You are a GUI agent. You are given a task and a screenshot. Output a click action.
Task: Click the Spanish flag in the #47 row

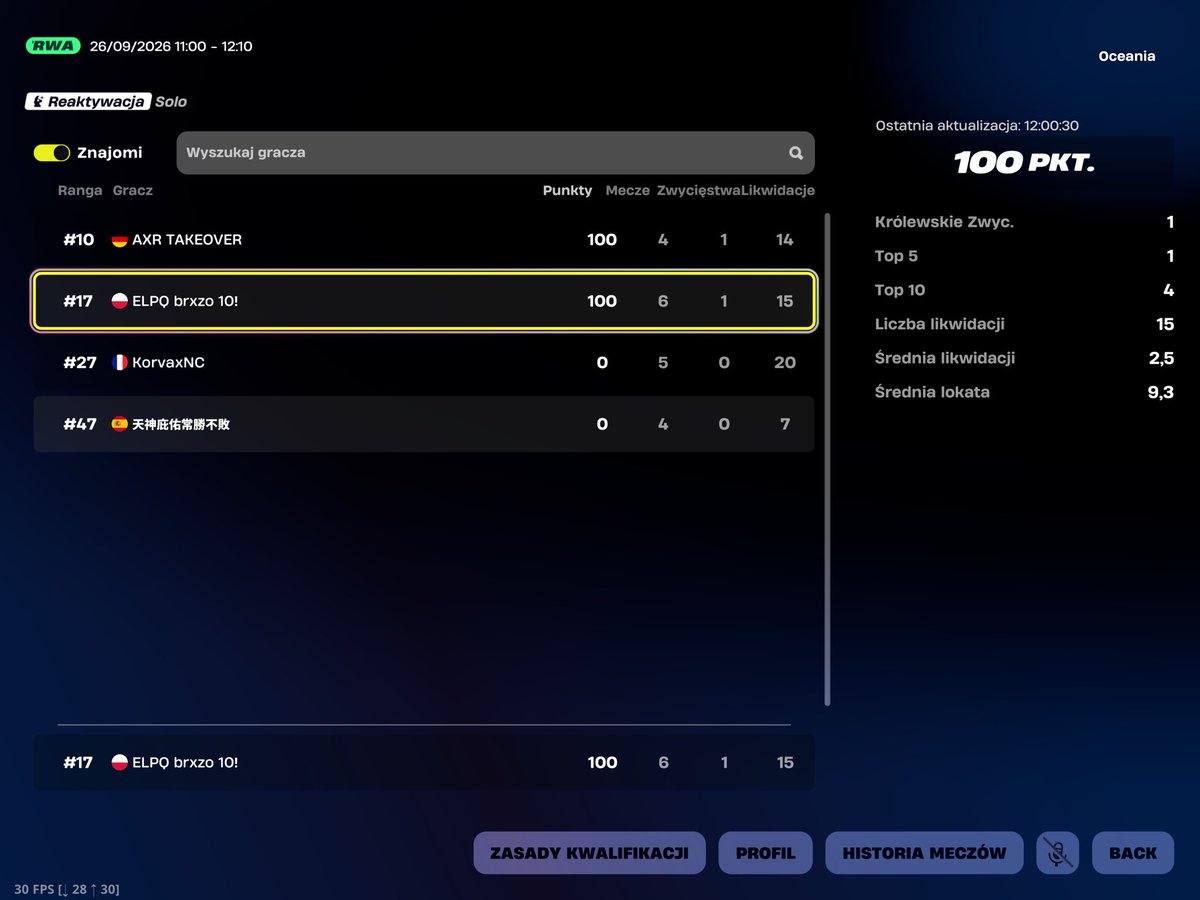119,424
